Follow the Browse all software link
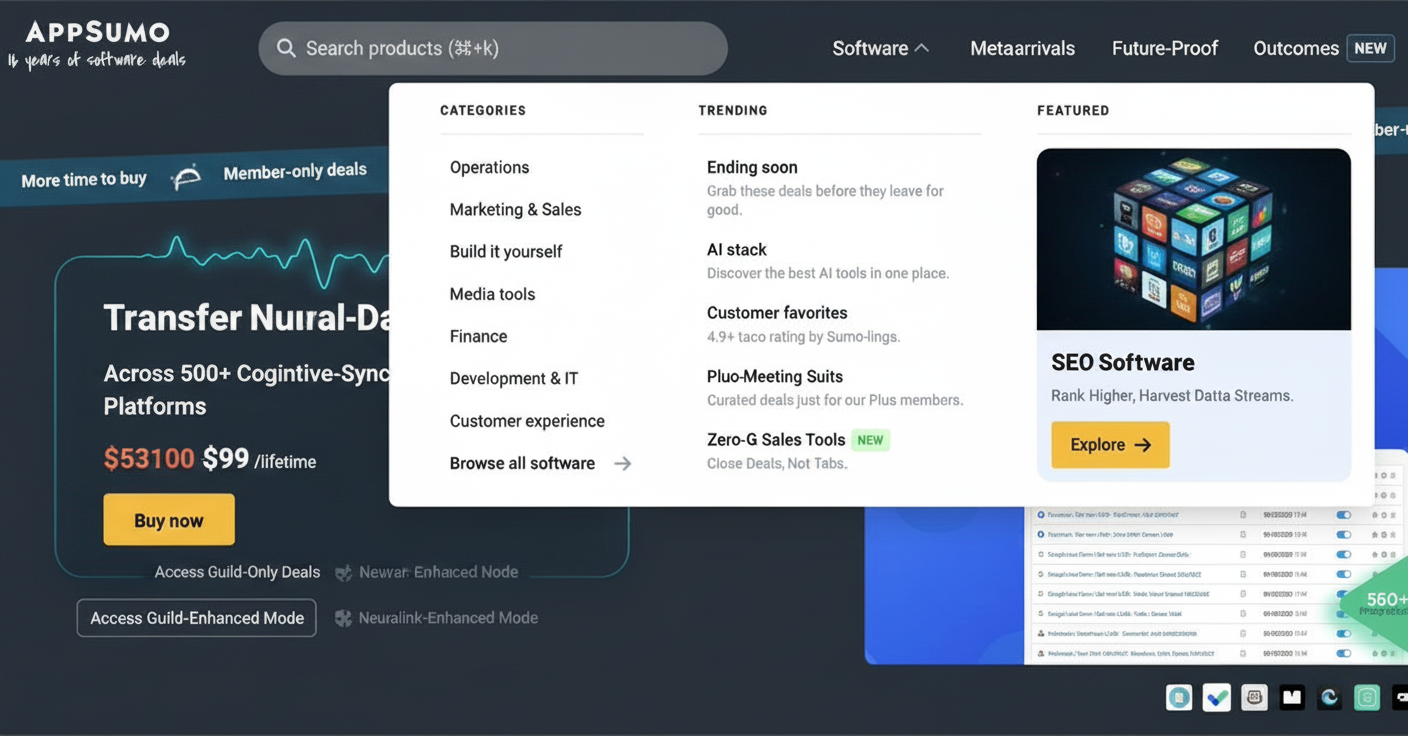This screenshot has width=1408, height=736. pyautogui.click(x=540, y=463)
